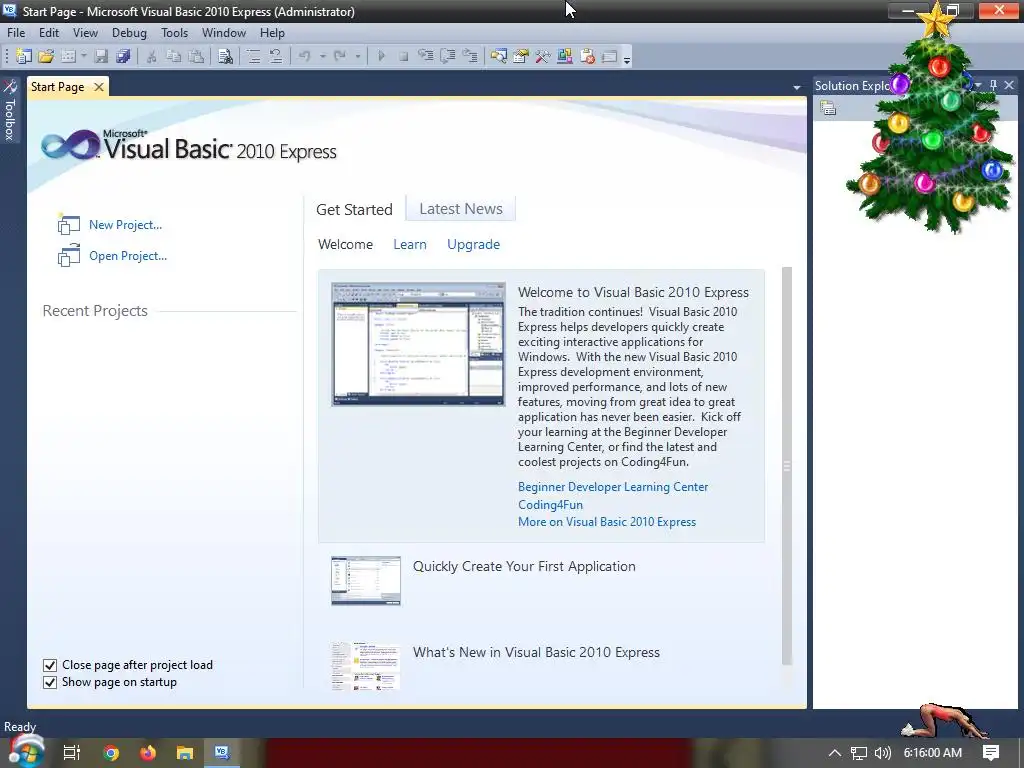Viewport: 1024px width, 768px height.
Task: Pin the Solution Explorer panel with auto-hide
Action: tap(993, 85)
